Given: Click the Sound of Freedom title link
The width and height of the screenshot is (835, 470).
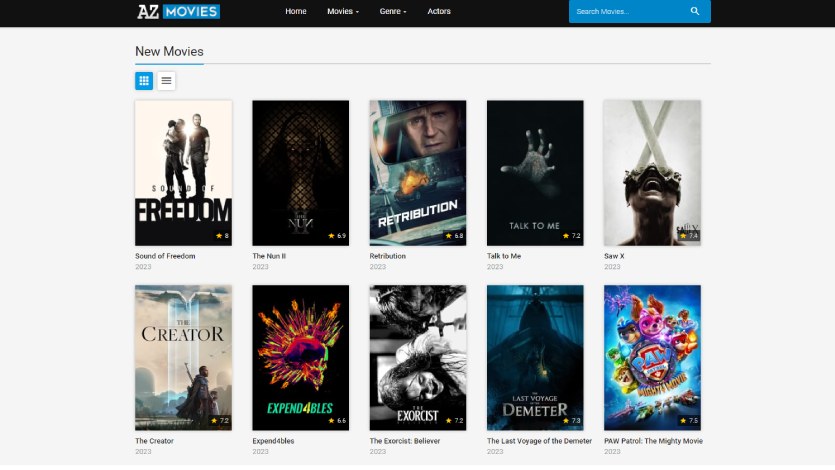Looking at the screenshot, I should [165, 256].
